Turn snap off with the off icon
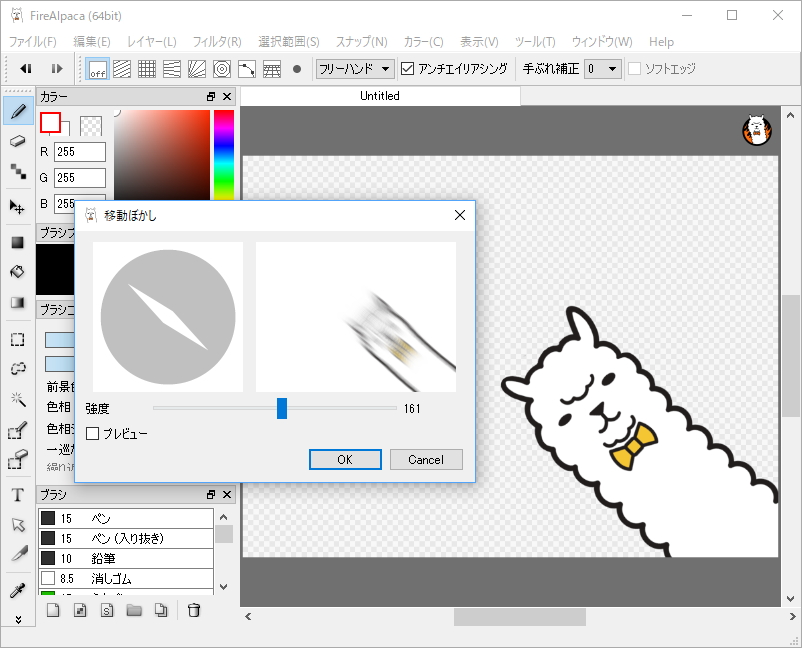Viewport: 802px width, 648px height. click(x=97, y=69)
